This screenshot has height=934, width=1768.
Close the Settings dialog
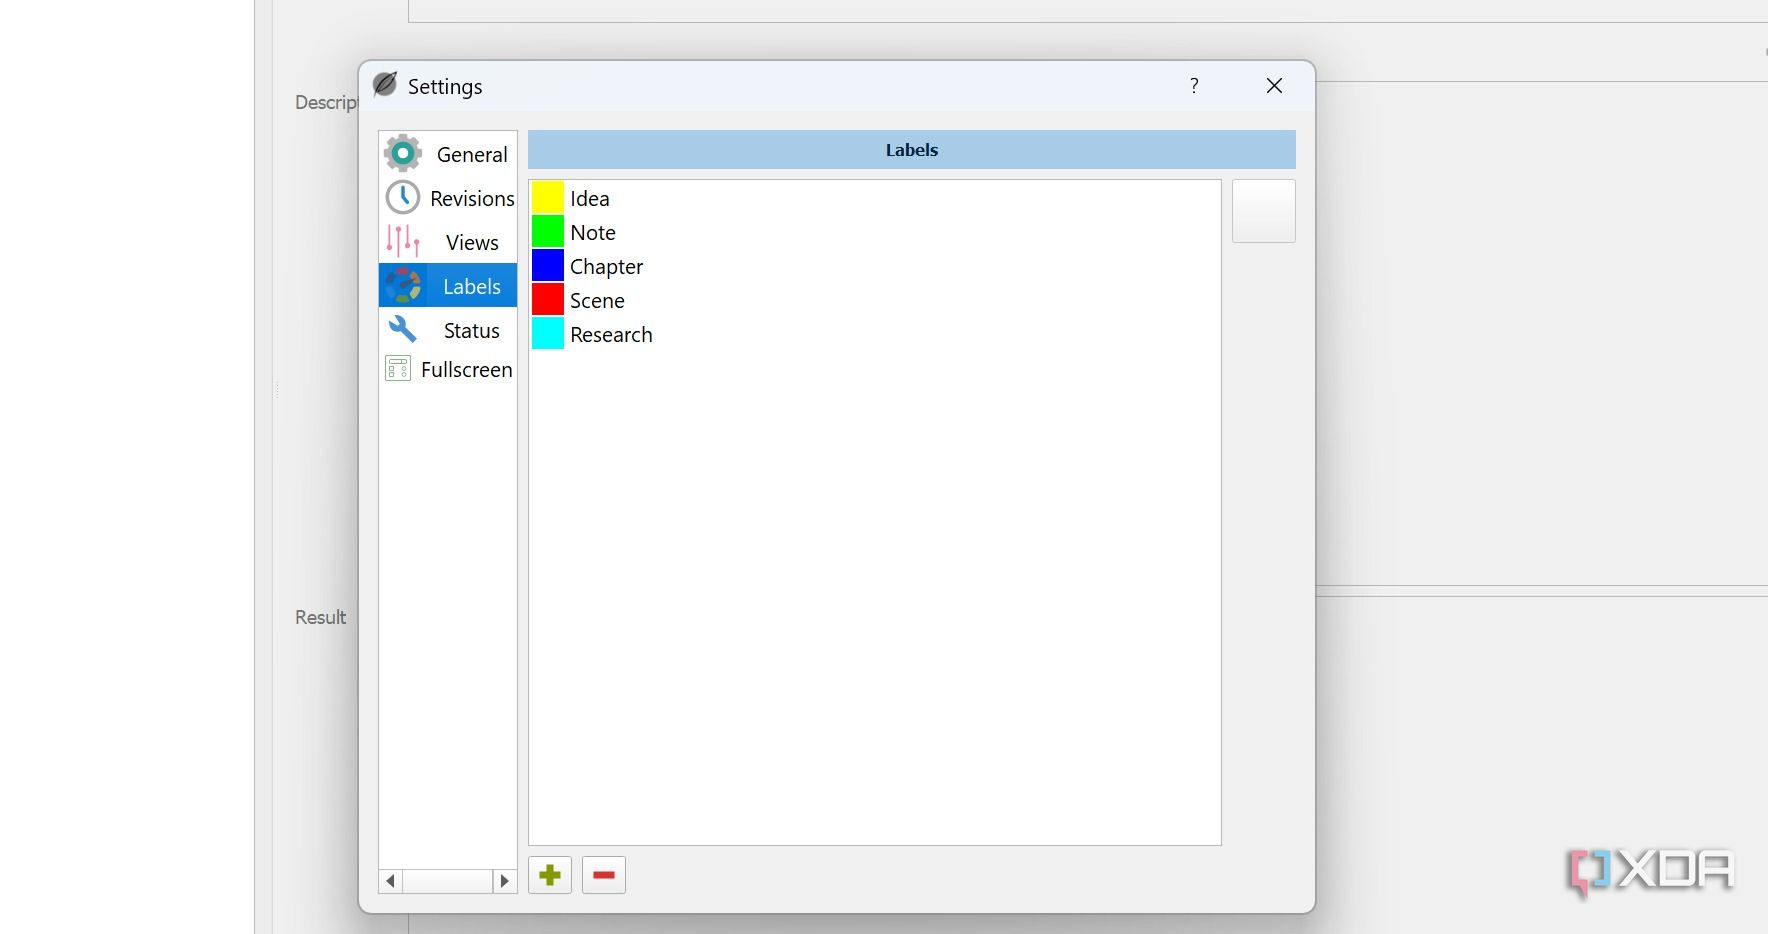point(1274,86)
